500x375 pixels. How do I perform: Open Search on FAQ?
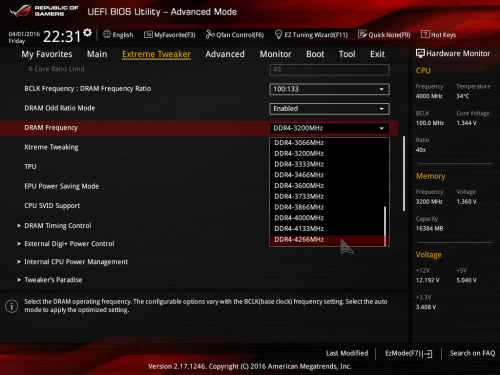[472, 353]
